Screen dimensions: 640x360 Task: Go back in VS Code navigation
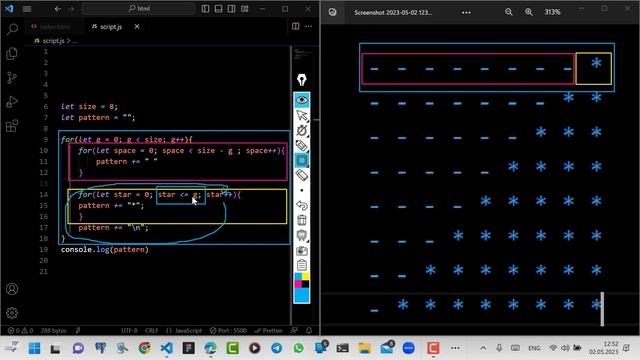[58, 9]
